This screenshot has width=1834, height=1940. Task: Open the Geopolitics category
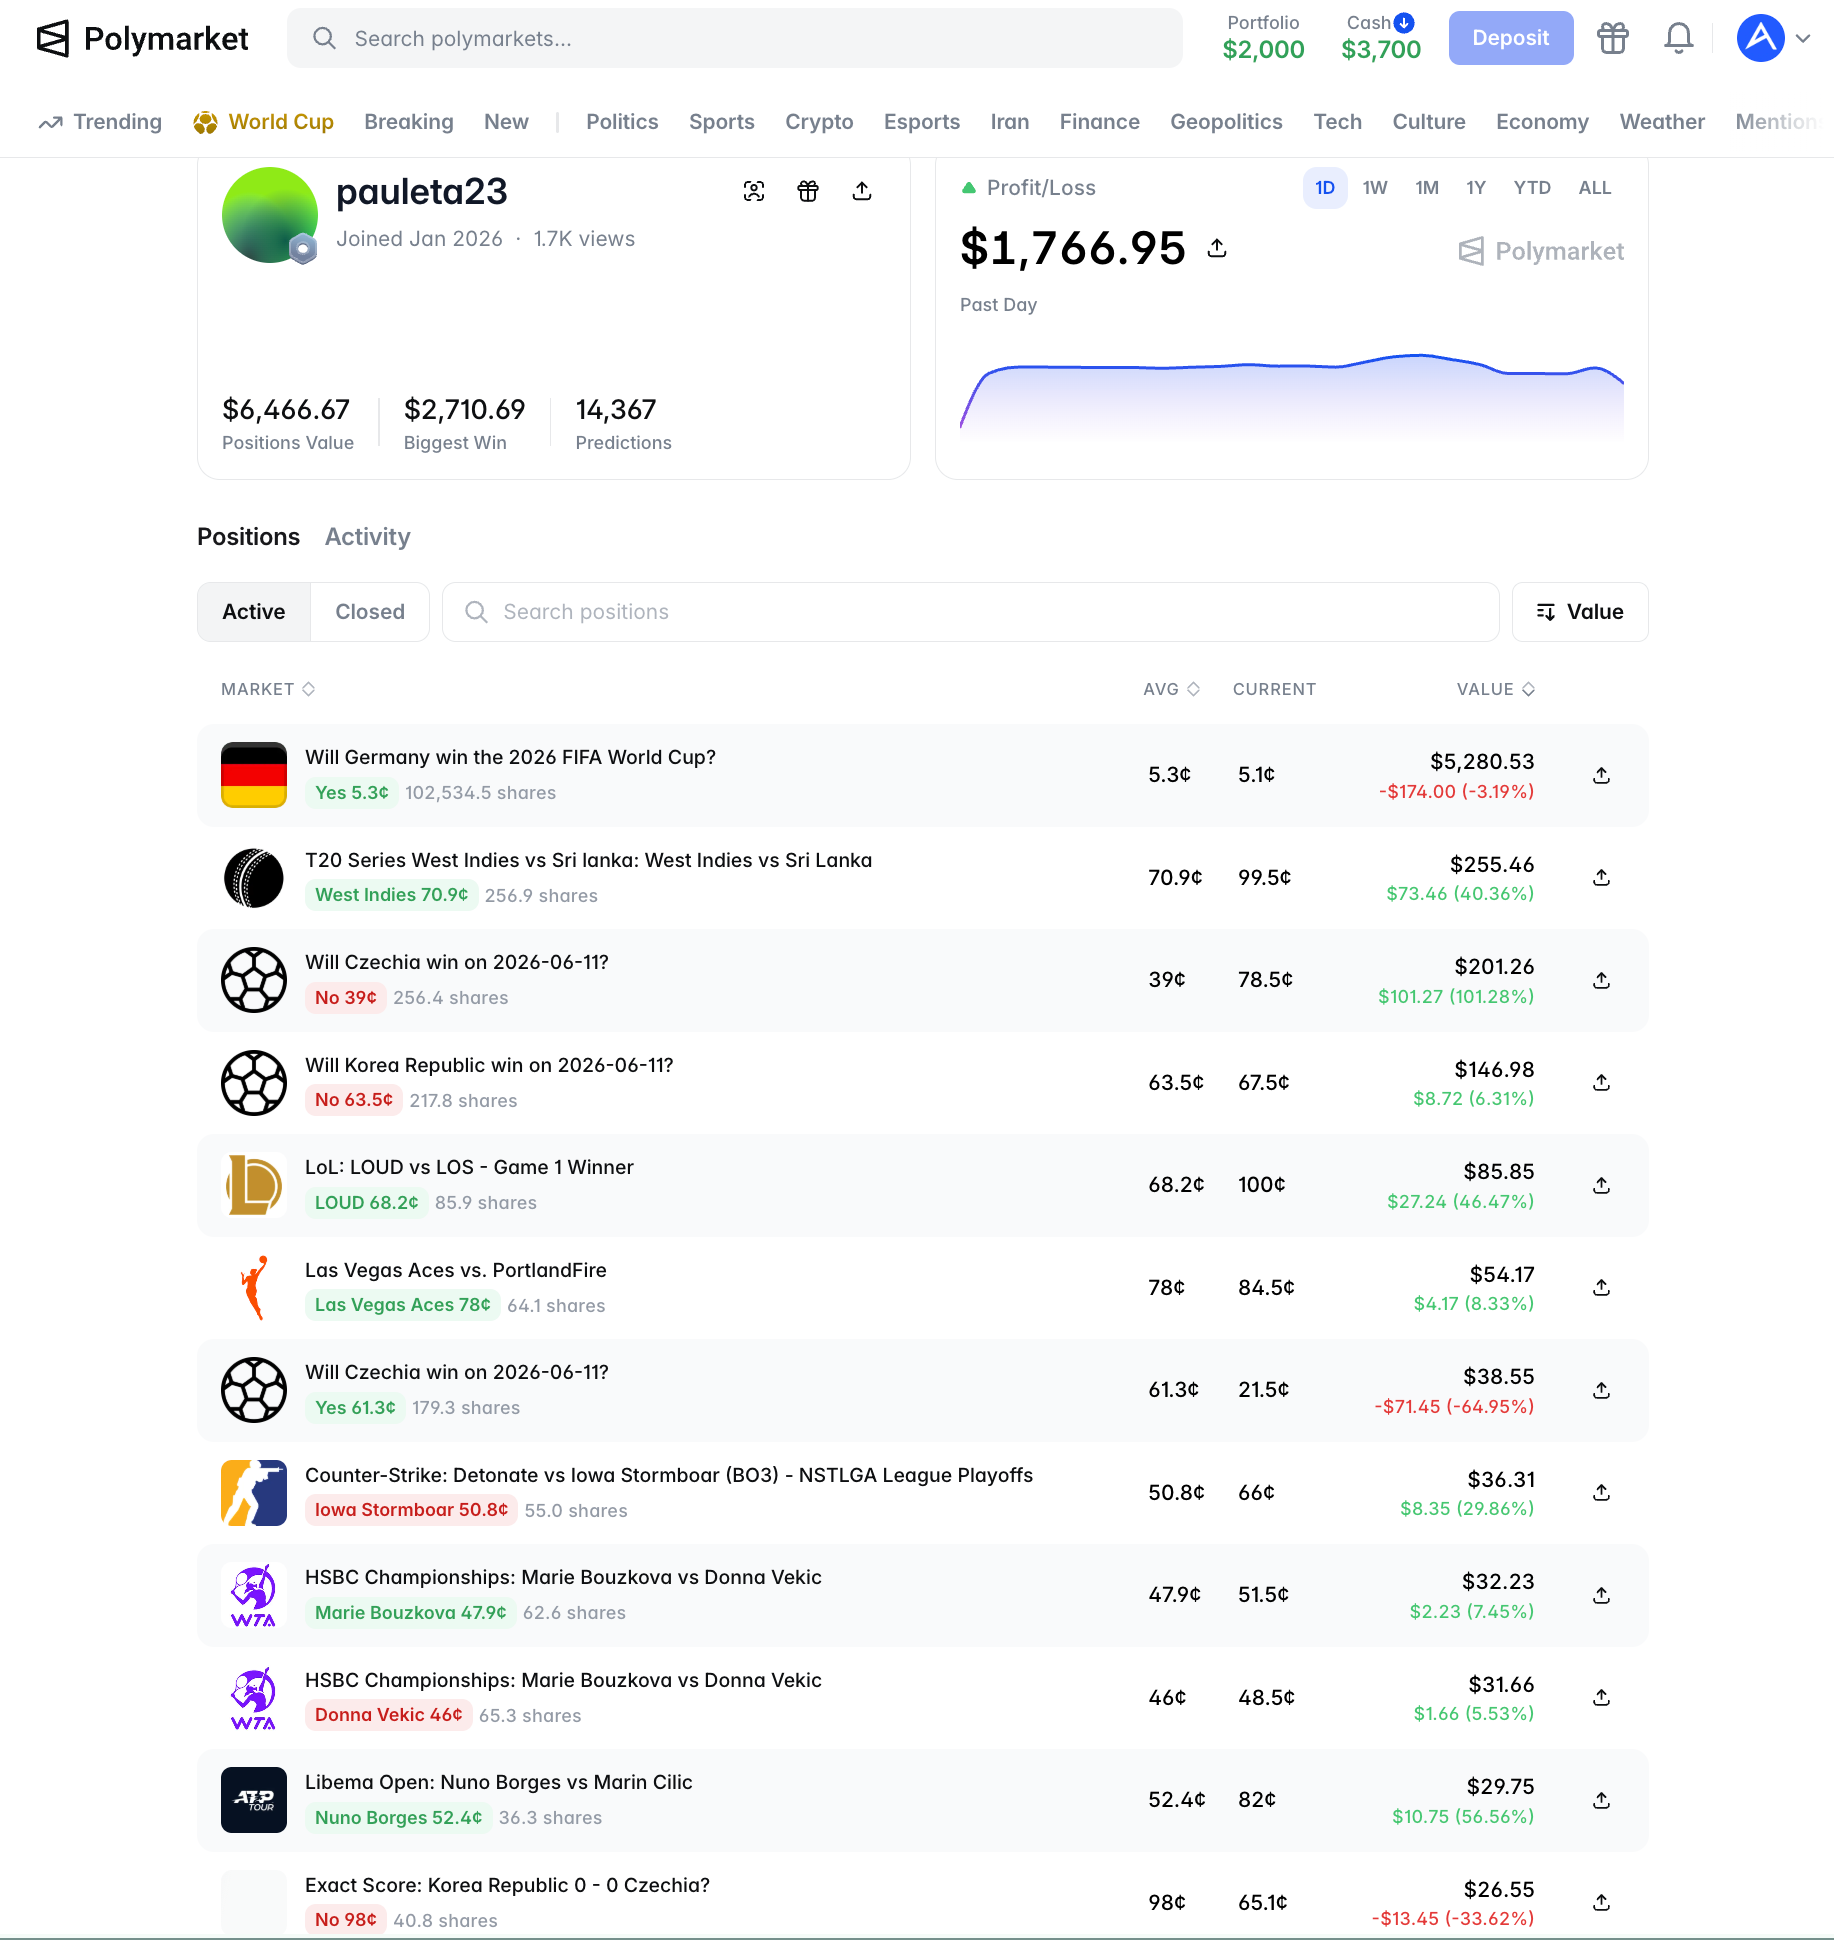pyautogui.click(x=1226, y=122)
